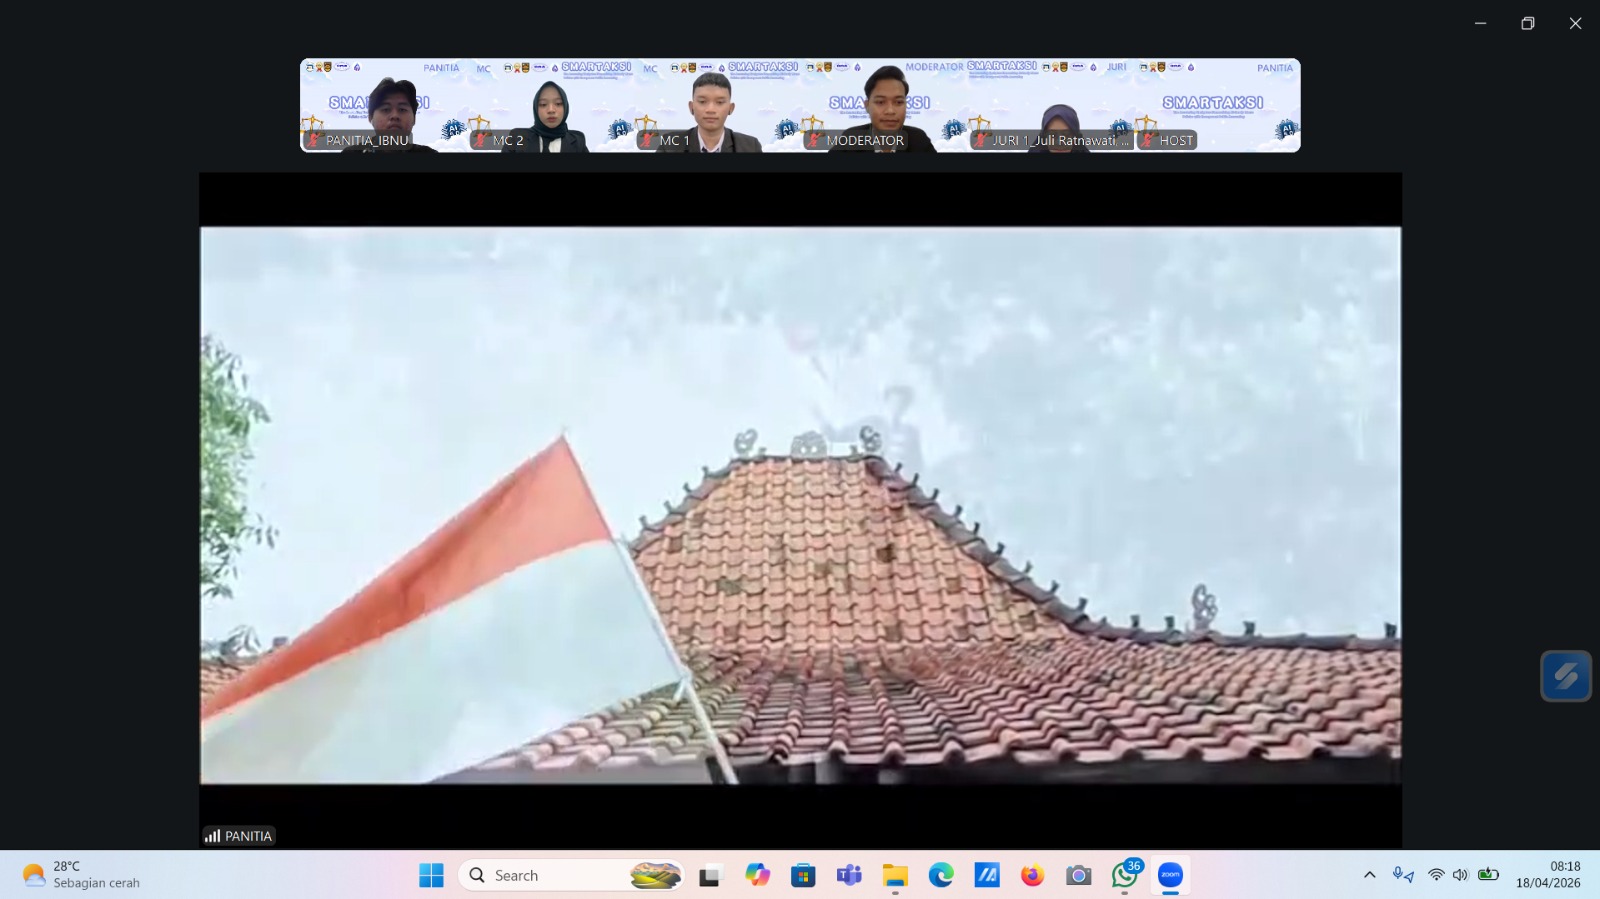Expand hidden system tray icons chevron

[1369, 875]
